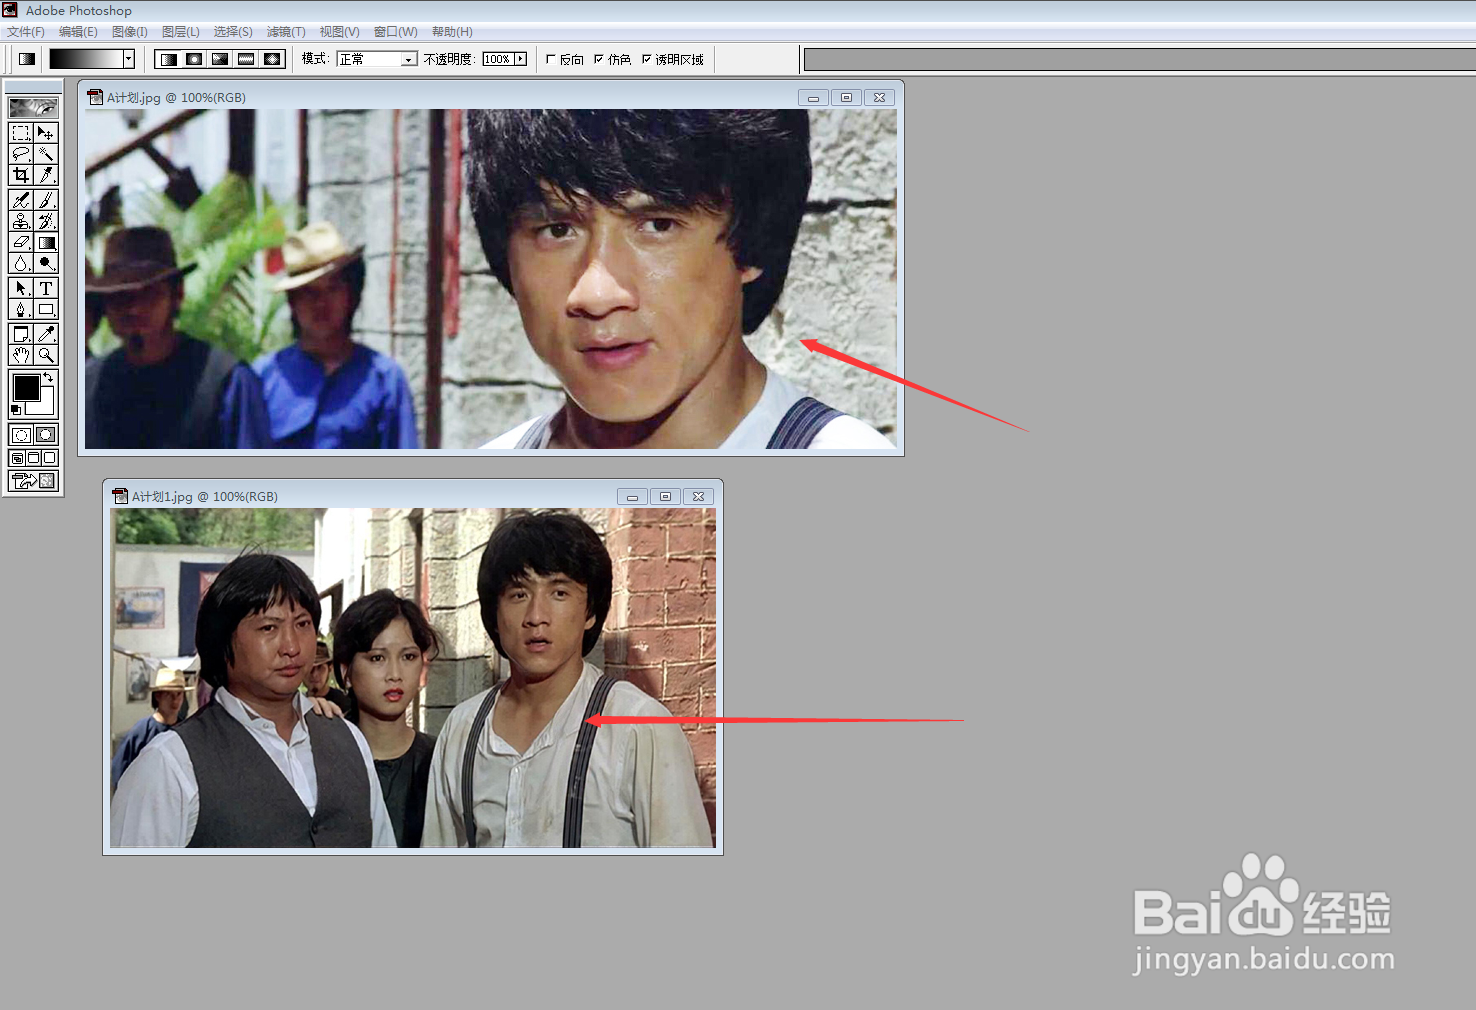Select the Airbrush tool
This screenshot has width=1476, height=1010.
point(21,200)
